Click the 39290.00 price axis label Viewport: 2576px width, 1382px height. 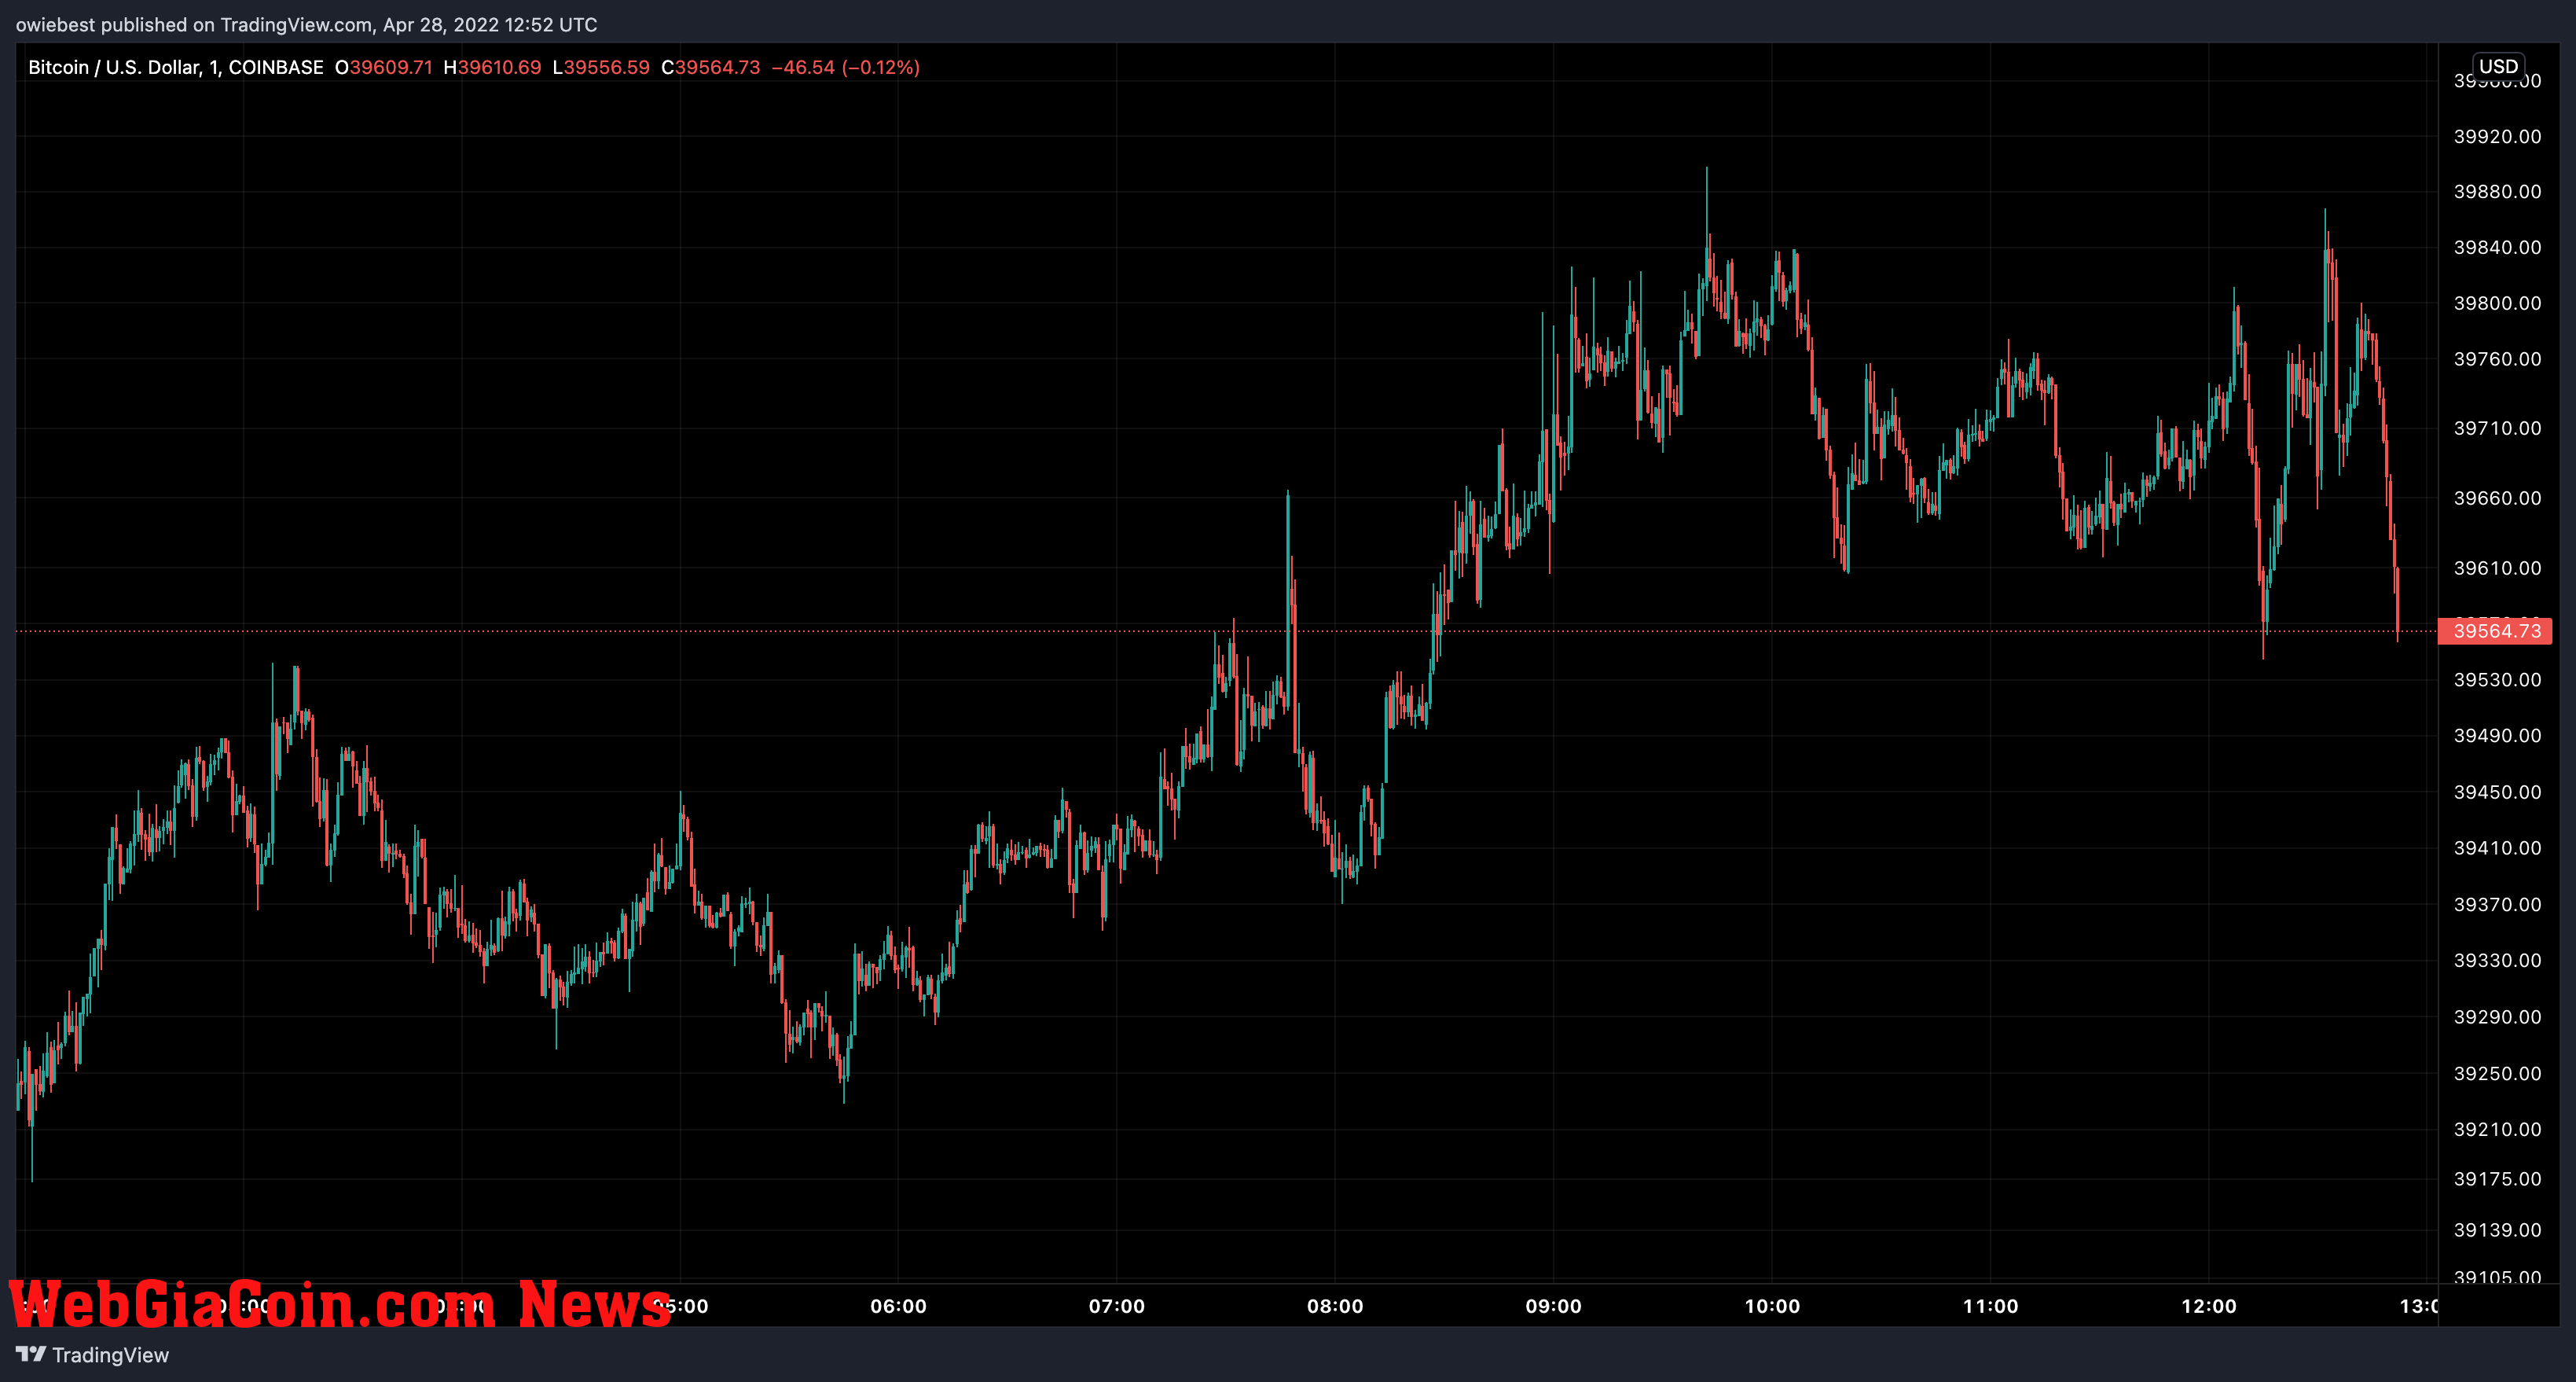pyautogui.click(x=2497, y=1017)
